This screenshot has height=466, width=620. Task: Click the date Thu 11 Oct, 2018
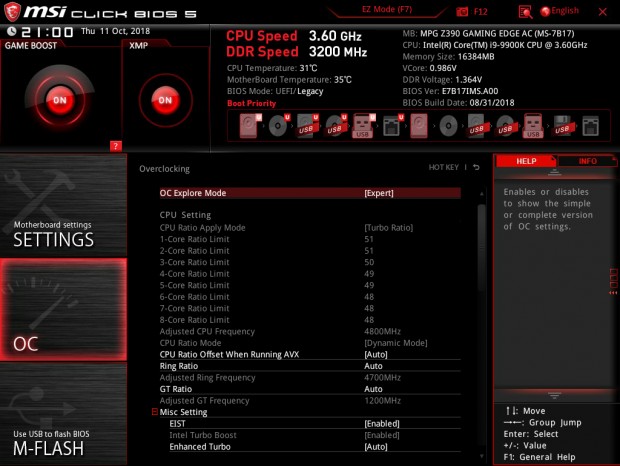(115, 31)
